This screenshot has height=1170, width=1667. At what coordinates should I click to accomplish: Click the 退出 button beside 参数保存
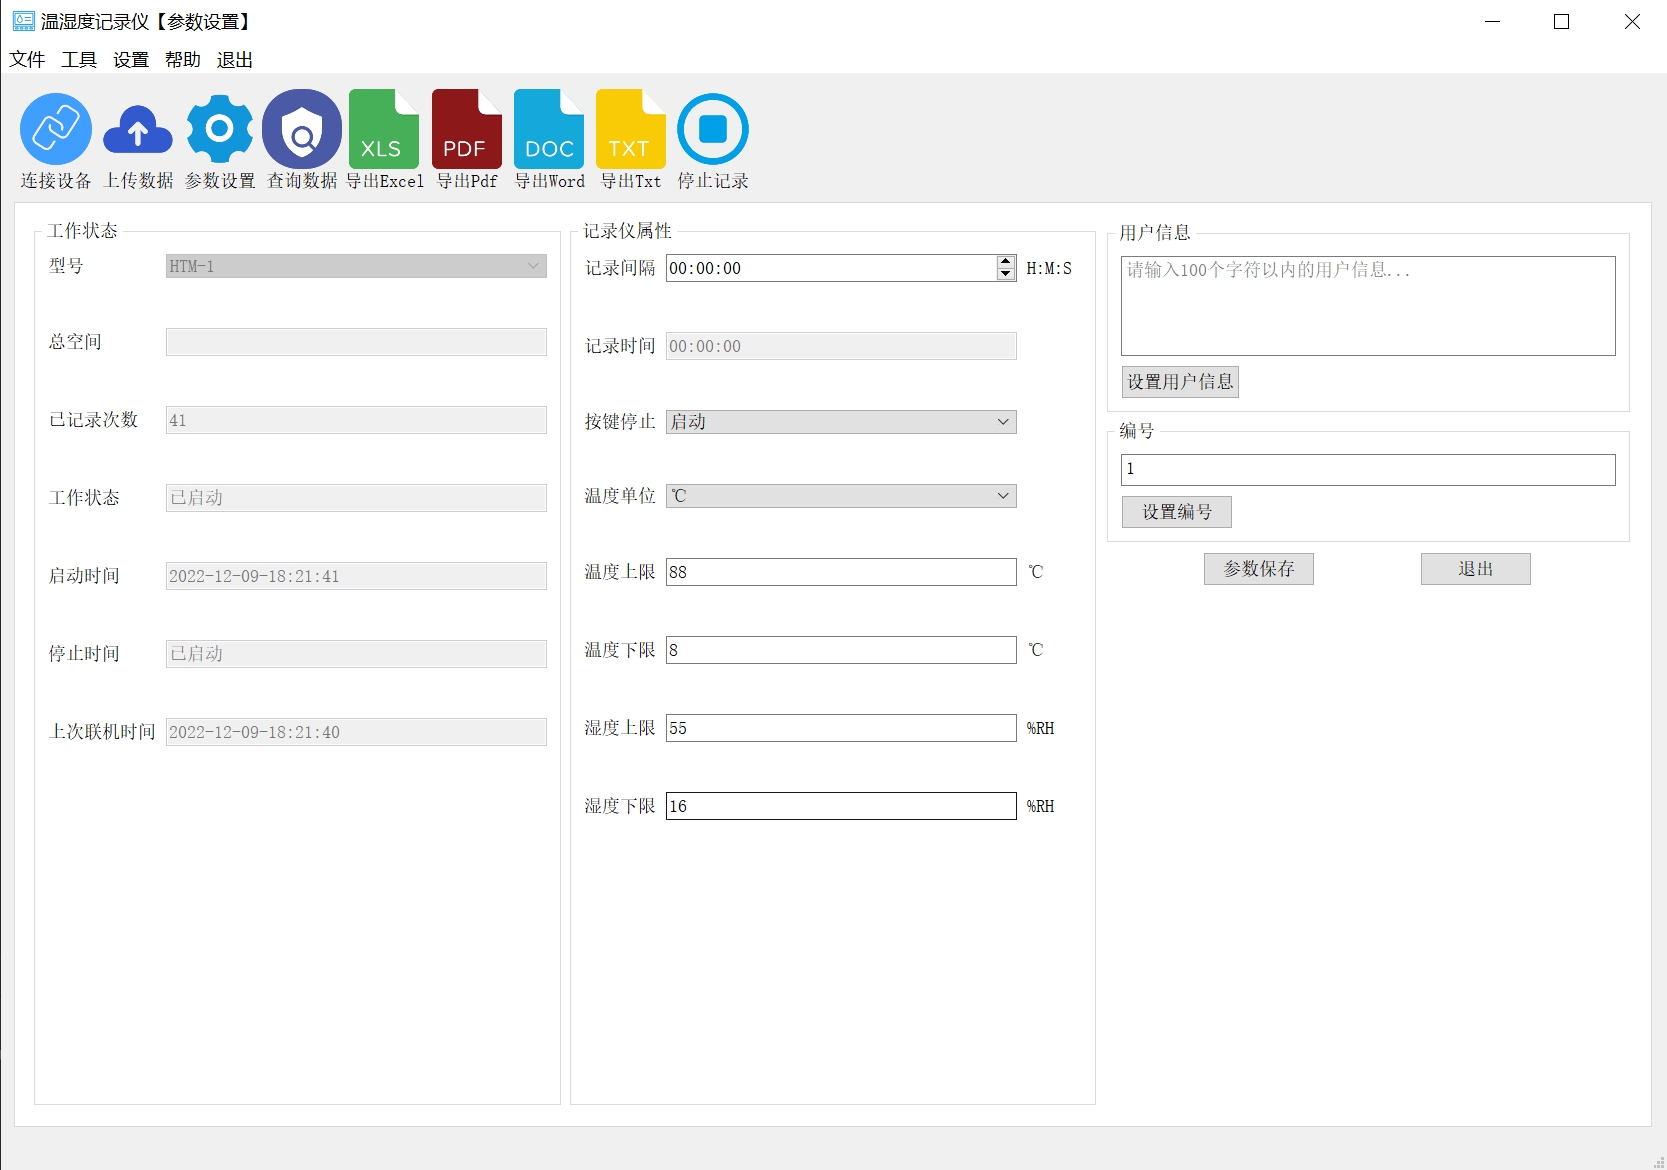[x=1476, y=569]
